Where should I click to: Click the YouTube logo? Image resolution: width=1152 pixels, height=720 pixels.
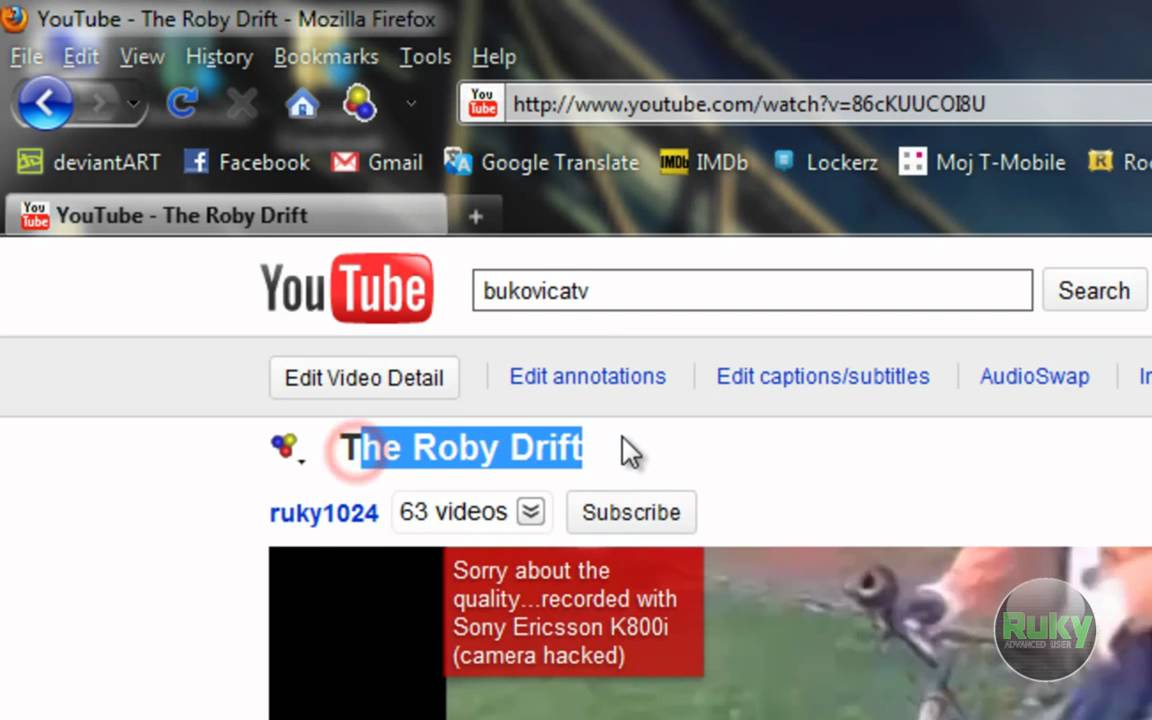[x=347, y=288]
